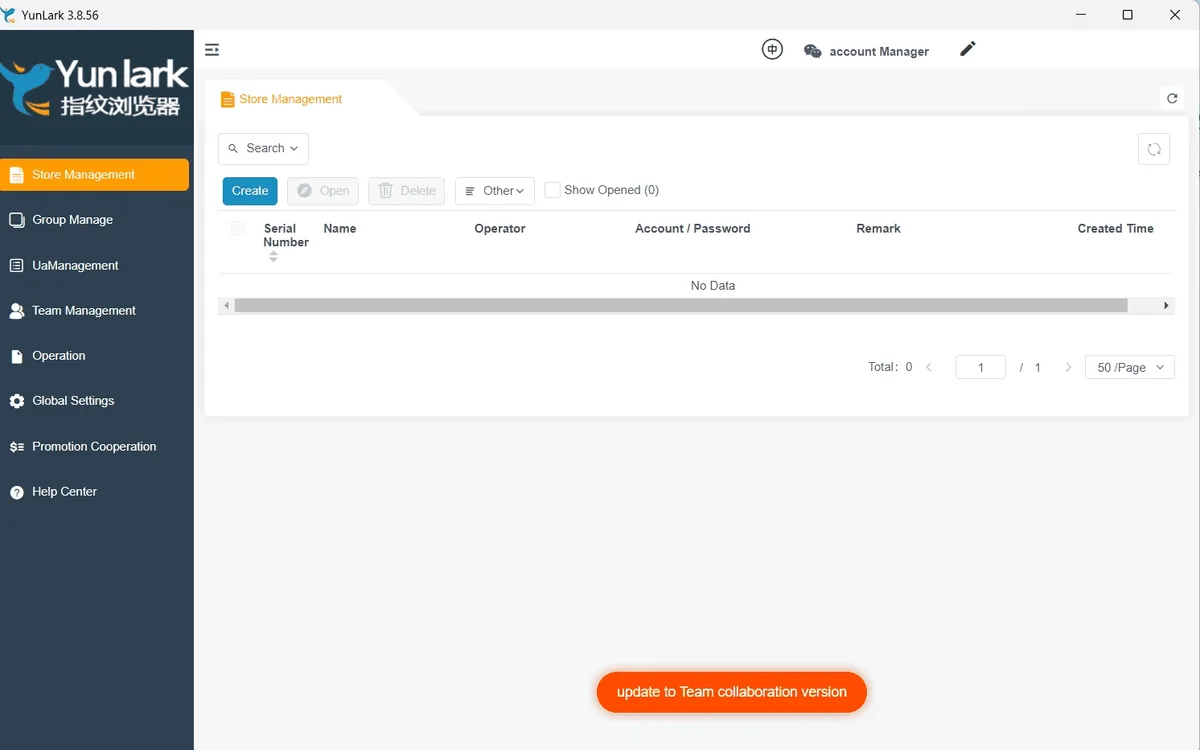Open the Other dropdown menu
1200x750 pixels.
[495, 191]
